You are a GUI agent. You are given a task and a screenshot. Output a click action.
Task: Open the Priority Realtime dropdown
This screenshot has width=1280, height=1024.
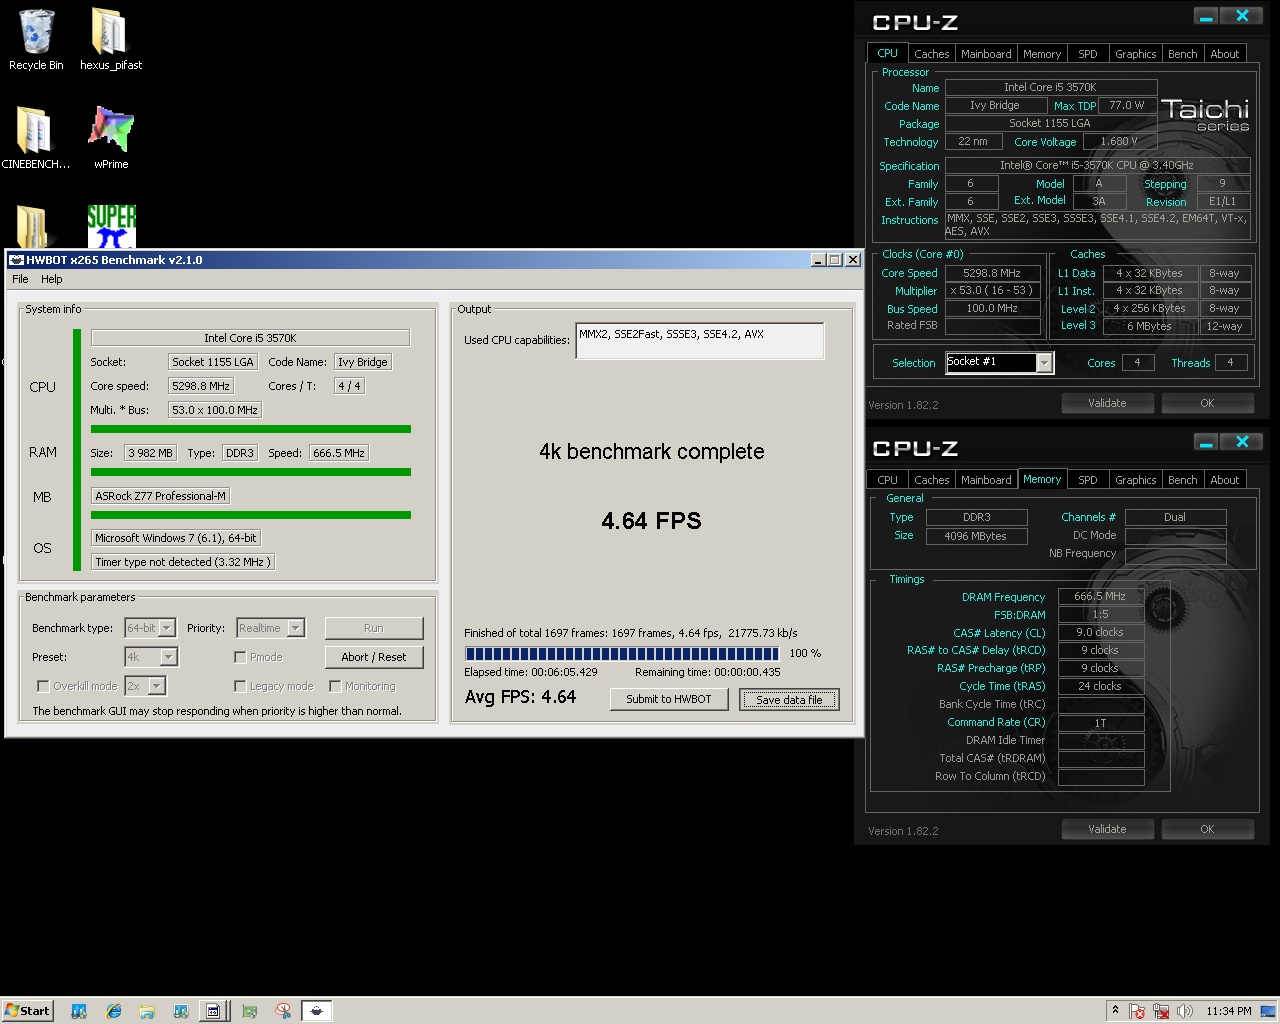click(270, 628)
